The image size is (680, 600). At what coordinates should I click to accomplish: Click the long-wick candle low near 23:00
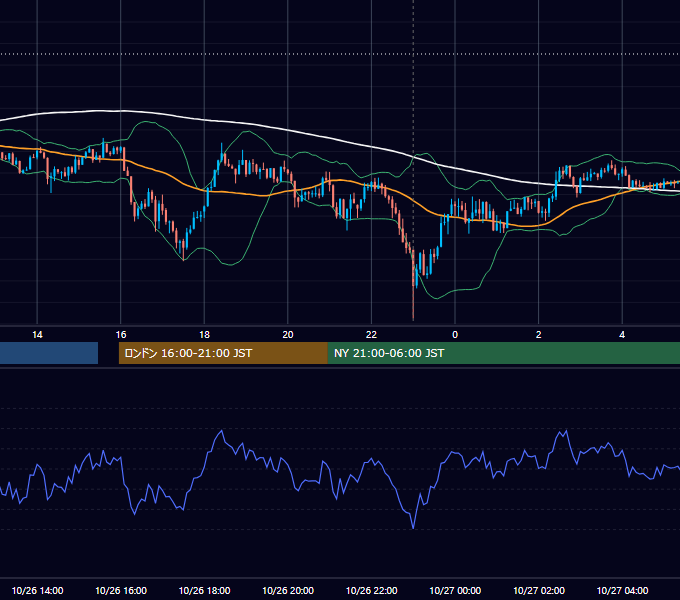pos(413,319)
